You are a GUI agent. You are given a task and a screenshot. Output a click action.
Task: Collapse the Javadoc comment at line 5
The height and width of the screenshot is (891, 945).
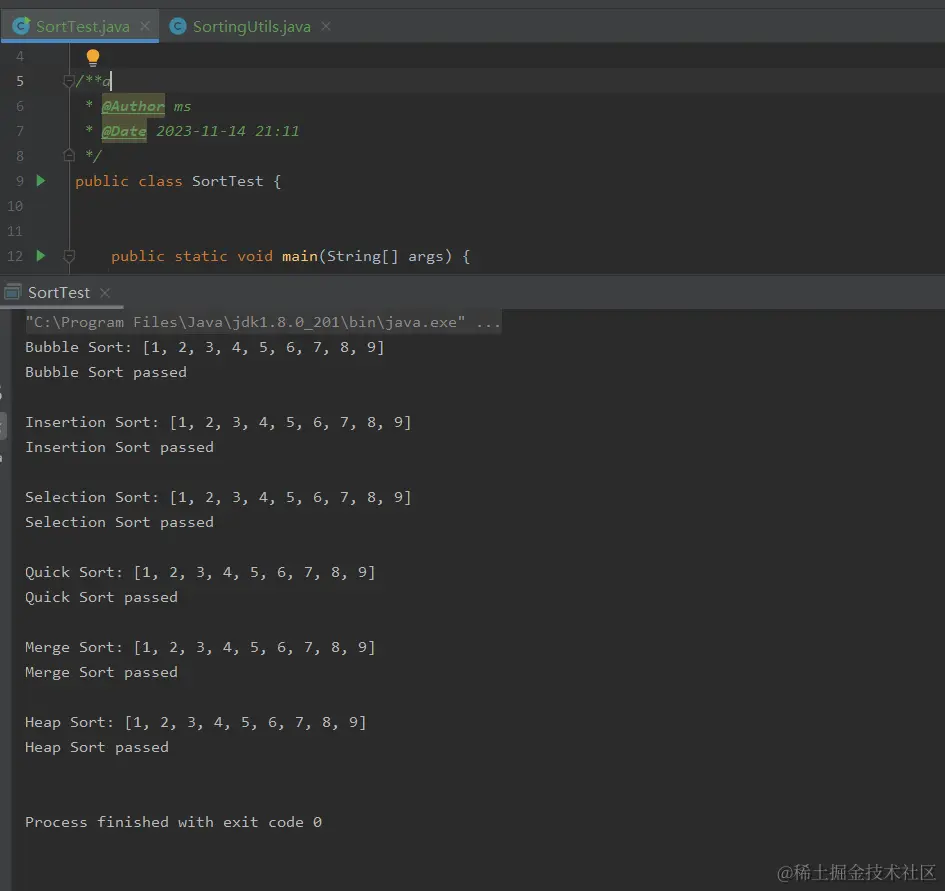69,81
